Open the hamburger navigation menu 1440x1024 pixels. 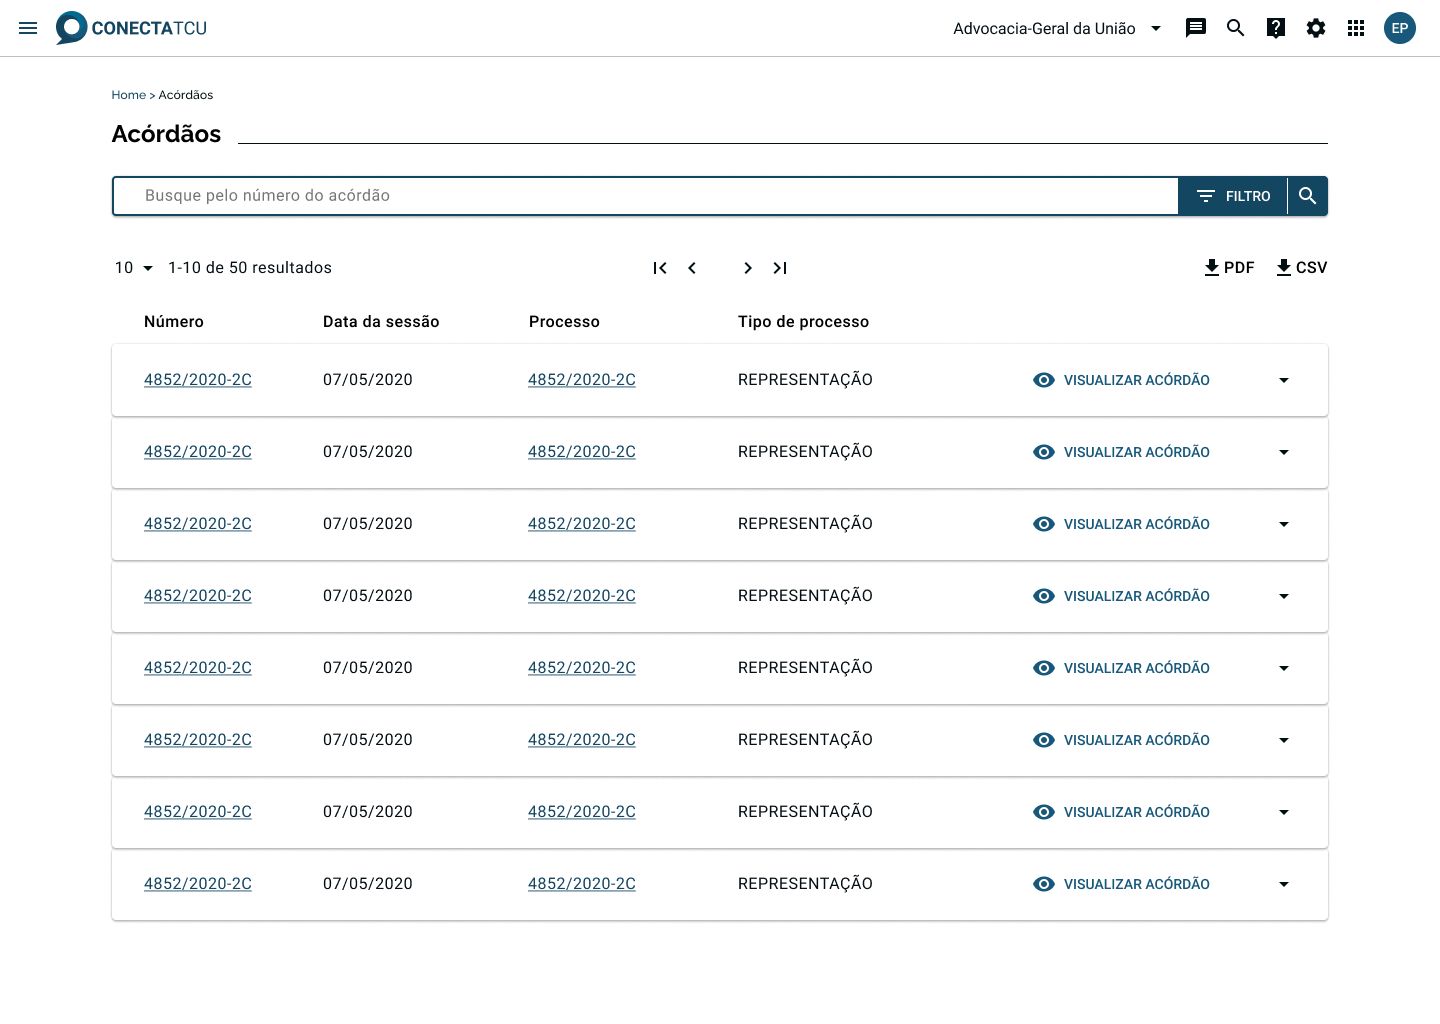pyautogui.click(x=28, y=28)
